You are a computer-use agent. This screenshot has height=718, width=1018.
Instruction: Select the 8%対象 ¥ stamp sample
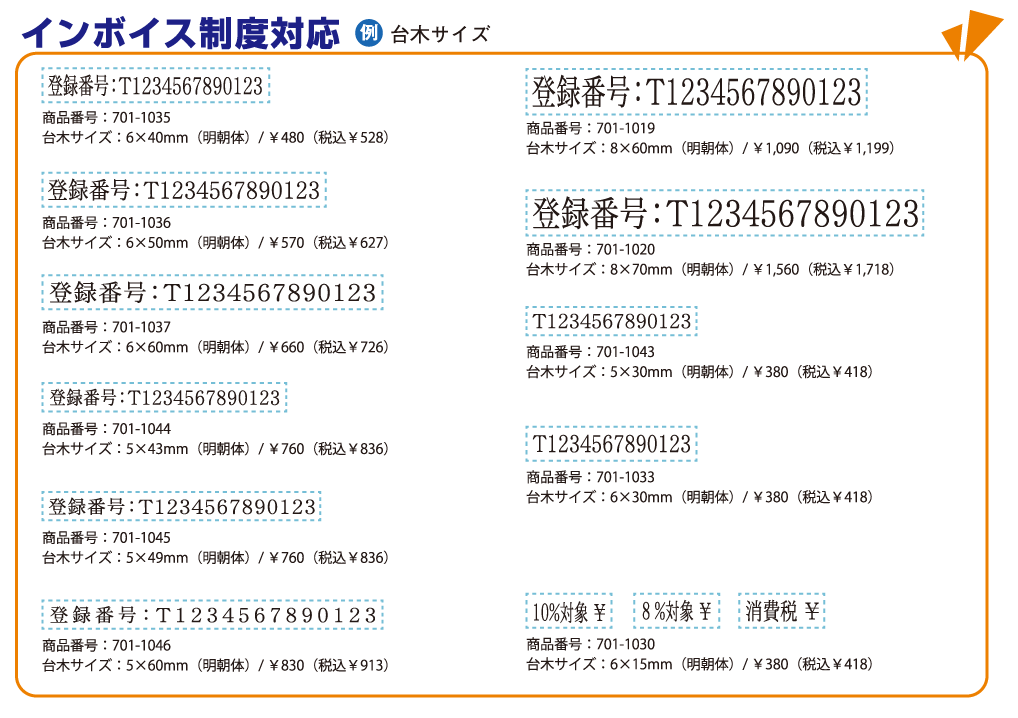click(x=676, y=611)
